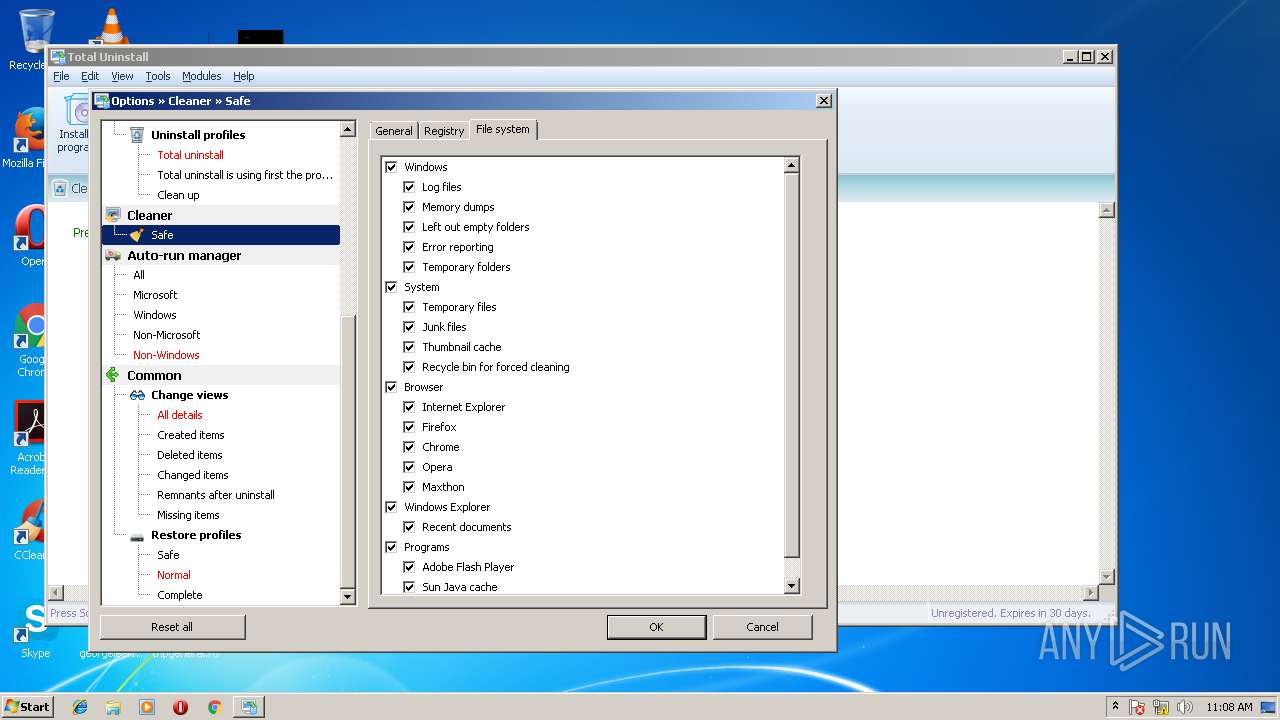Toggle the Left out empty folders checkbox

pos(409,227)
